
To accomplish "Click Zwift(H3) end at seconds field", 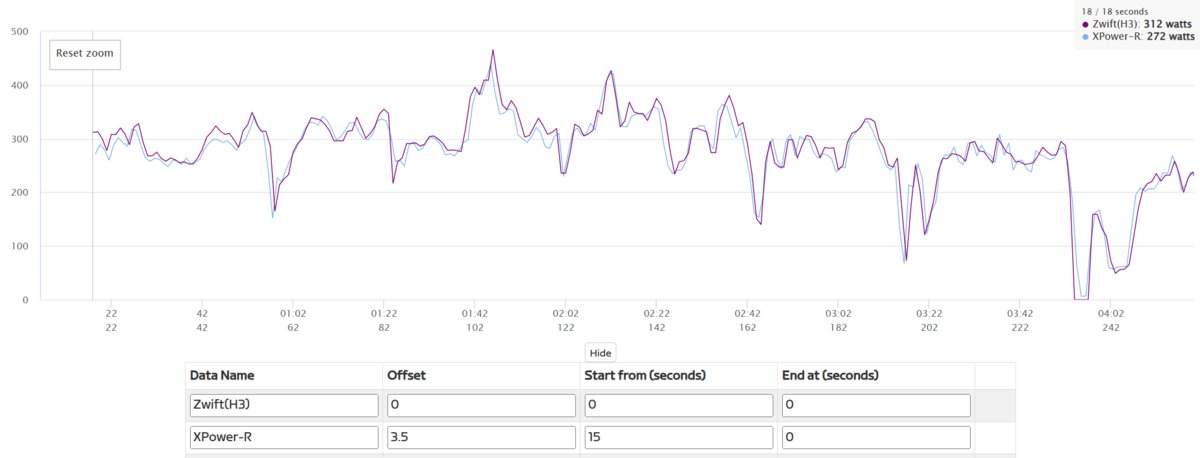I will point(875,405).
